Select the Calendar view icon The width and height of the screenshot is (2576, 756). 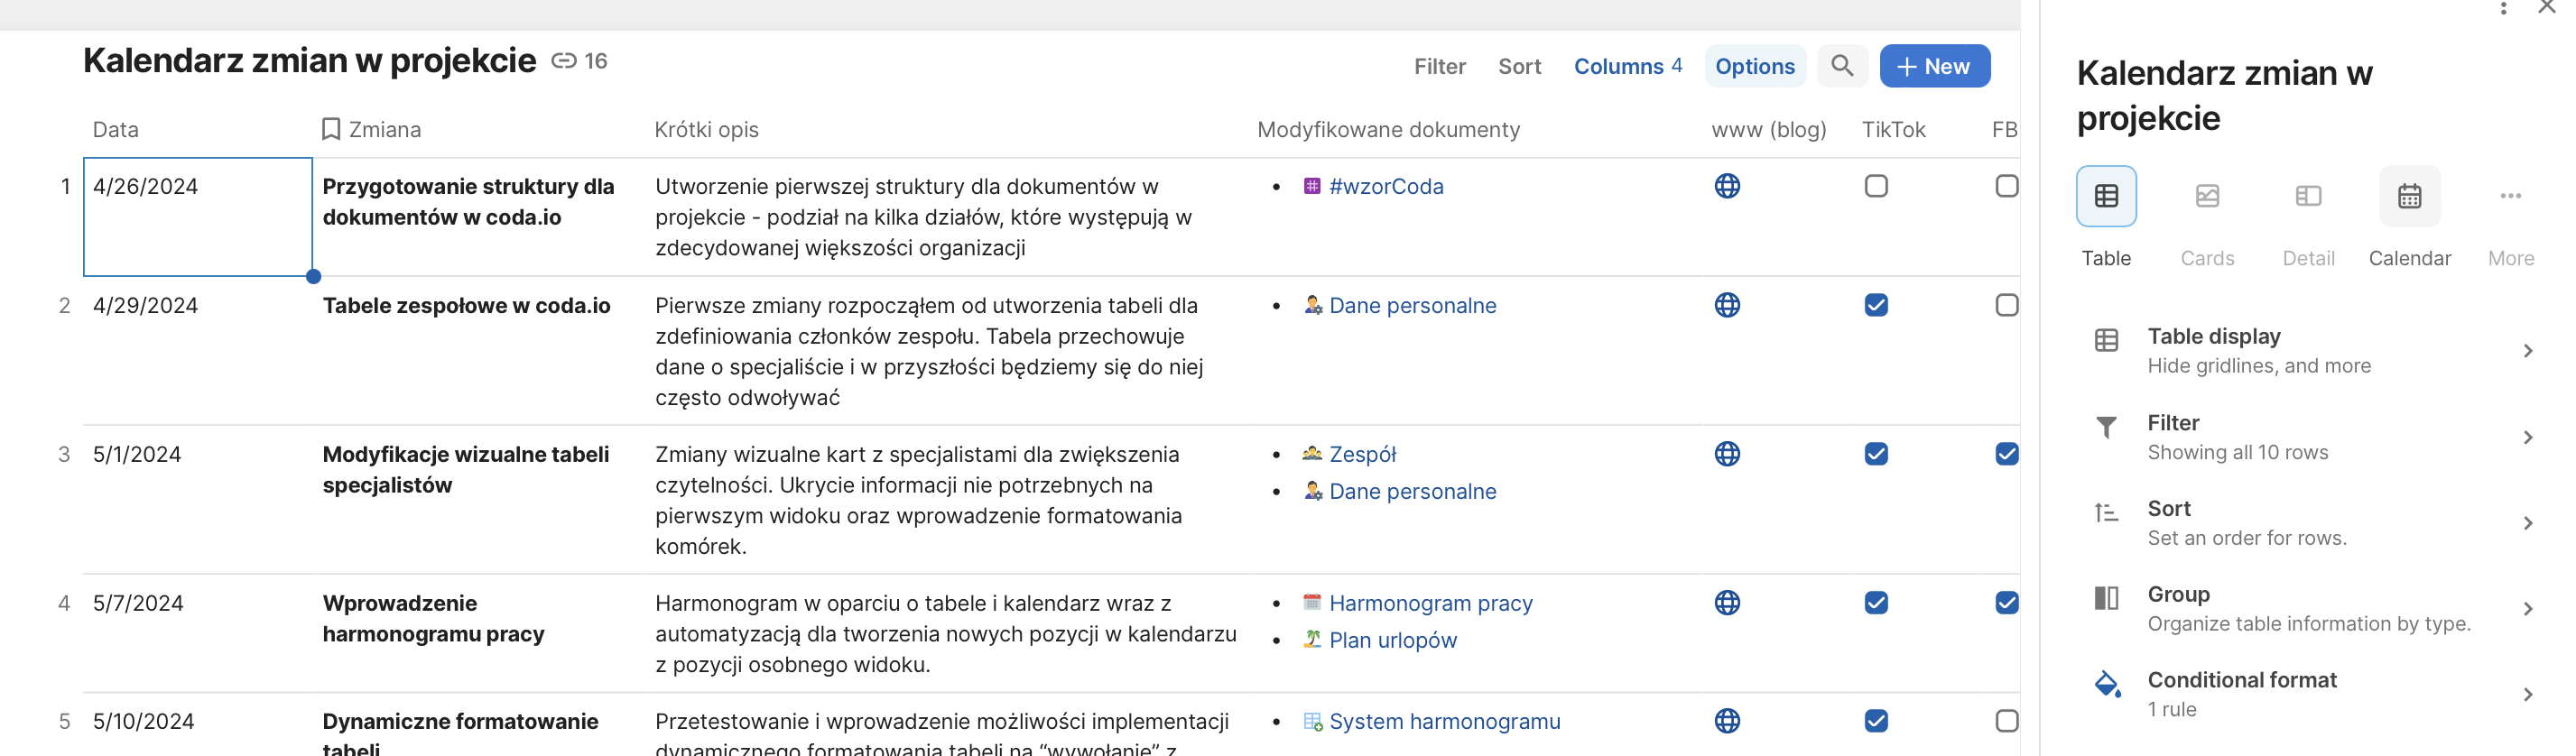coord(2408,197)
